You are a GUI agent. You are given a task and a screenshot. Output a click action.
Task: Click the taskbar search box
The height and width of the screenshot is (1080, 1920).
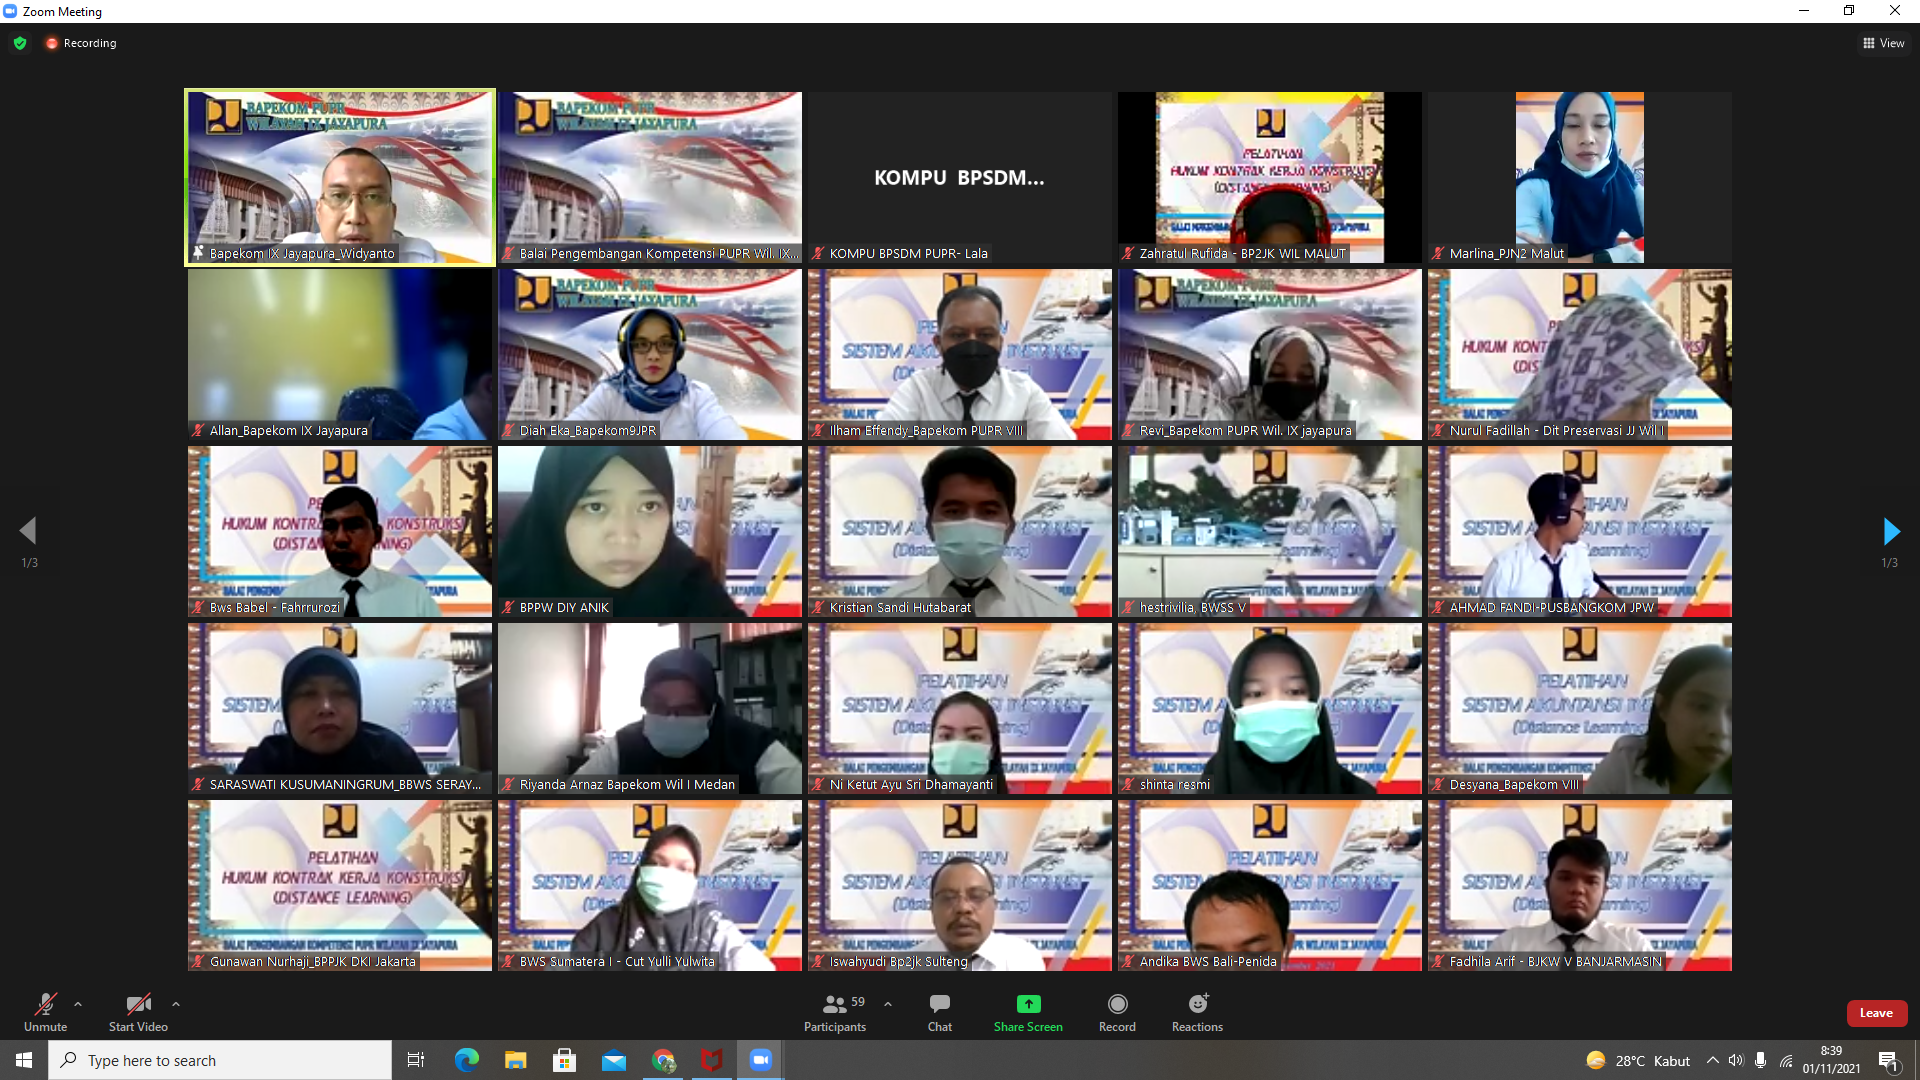220,1060
